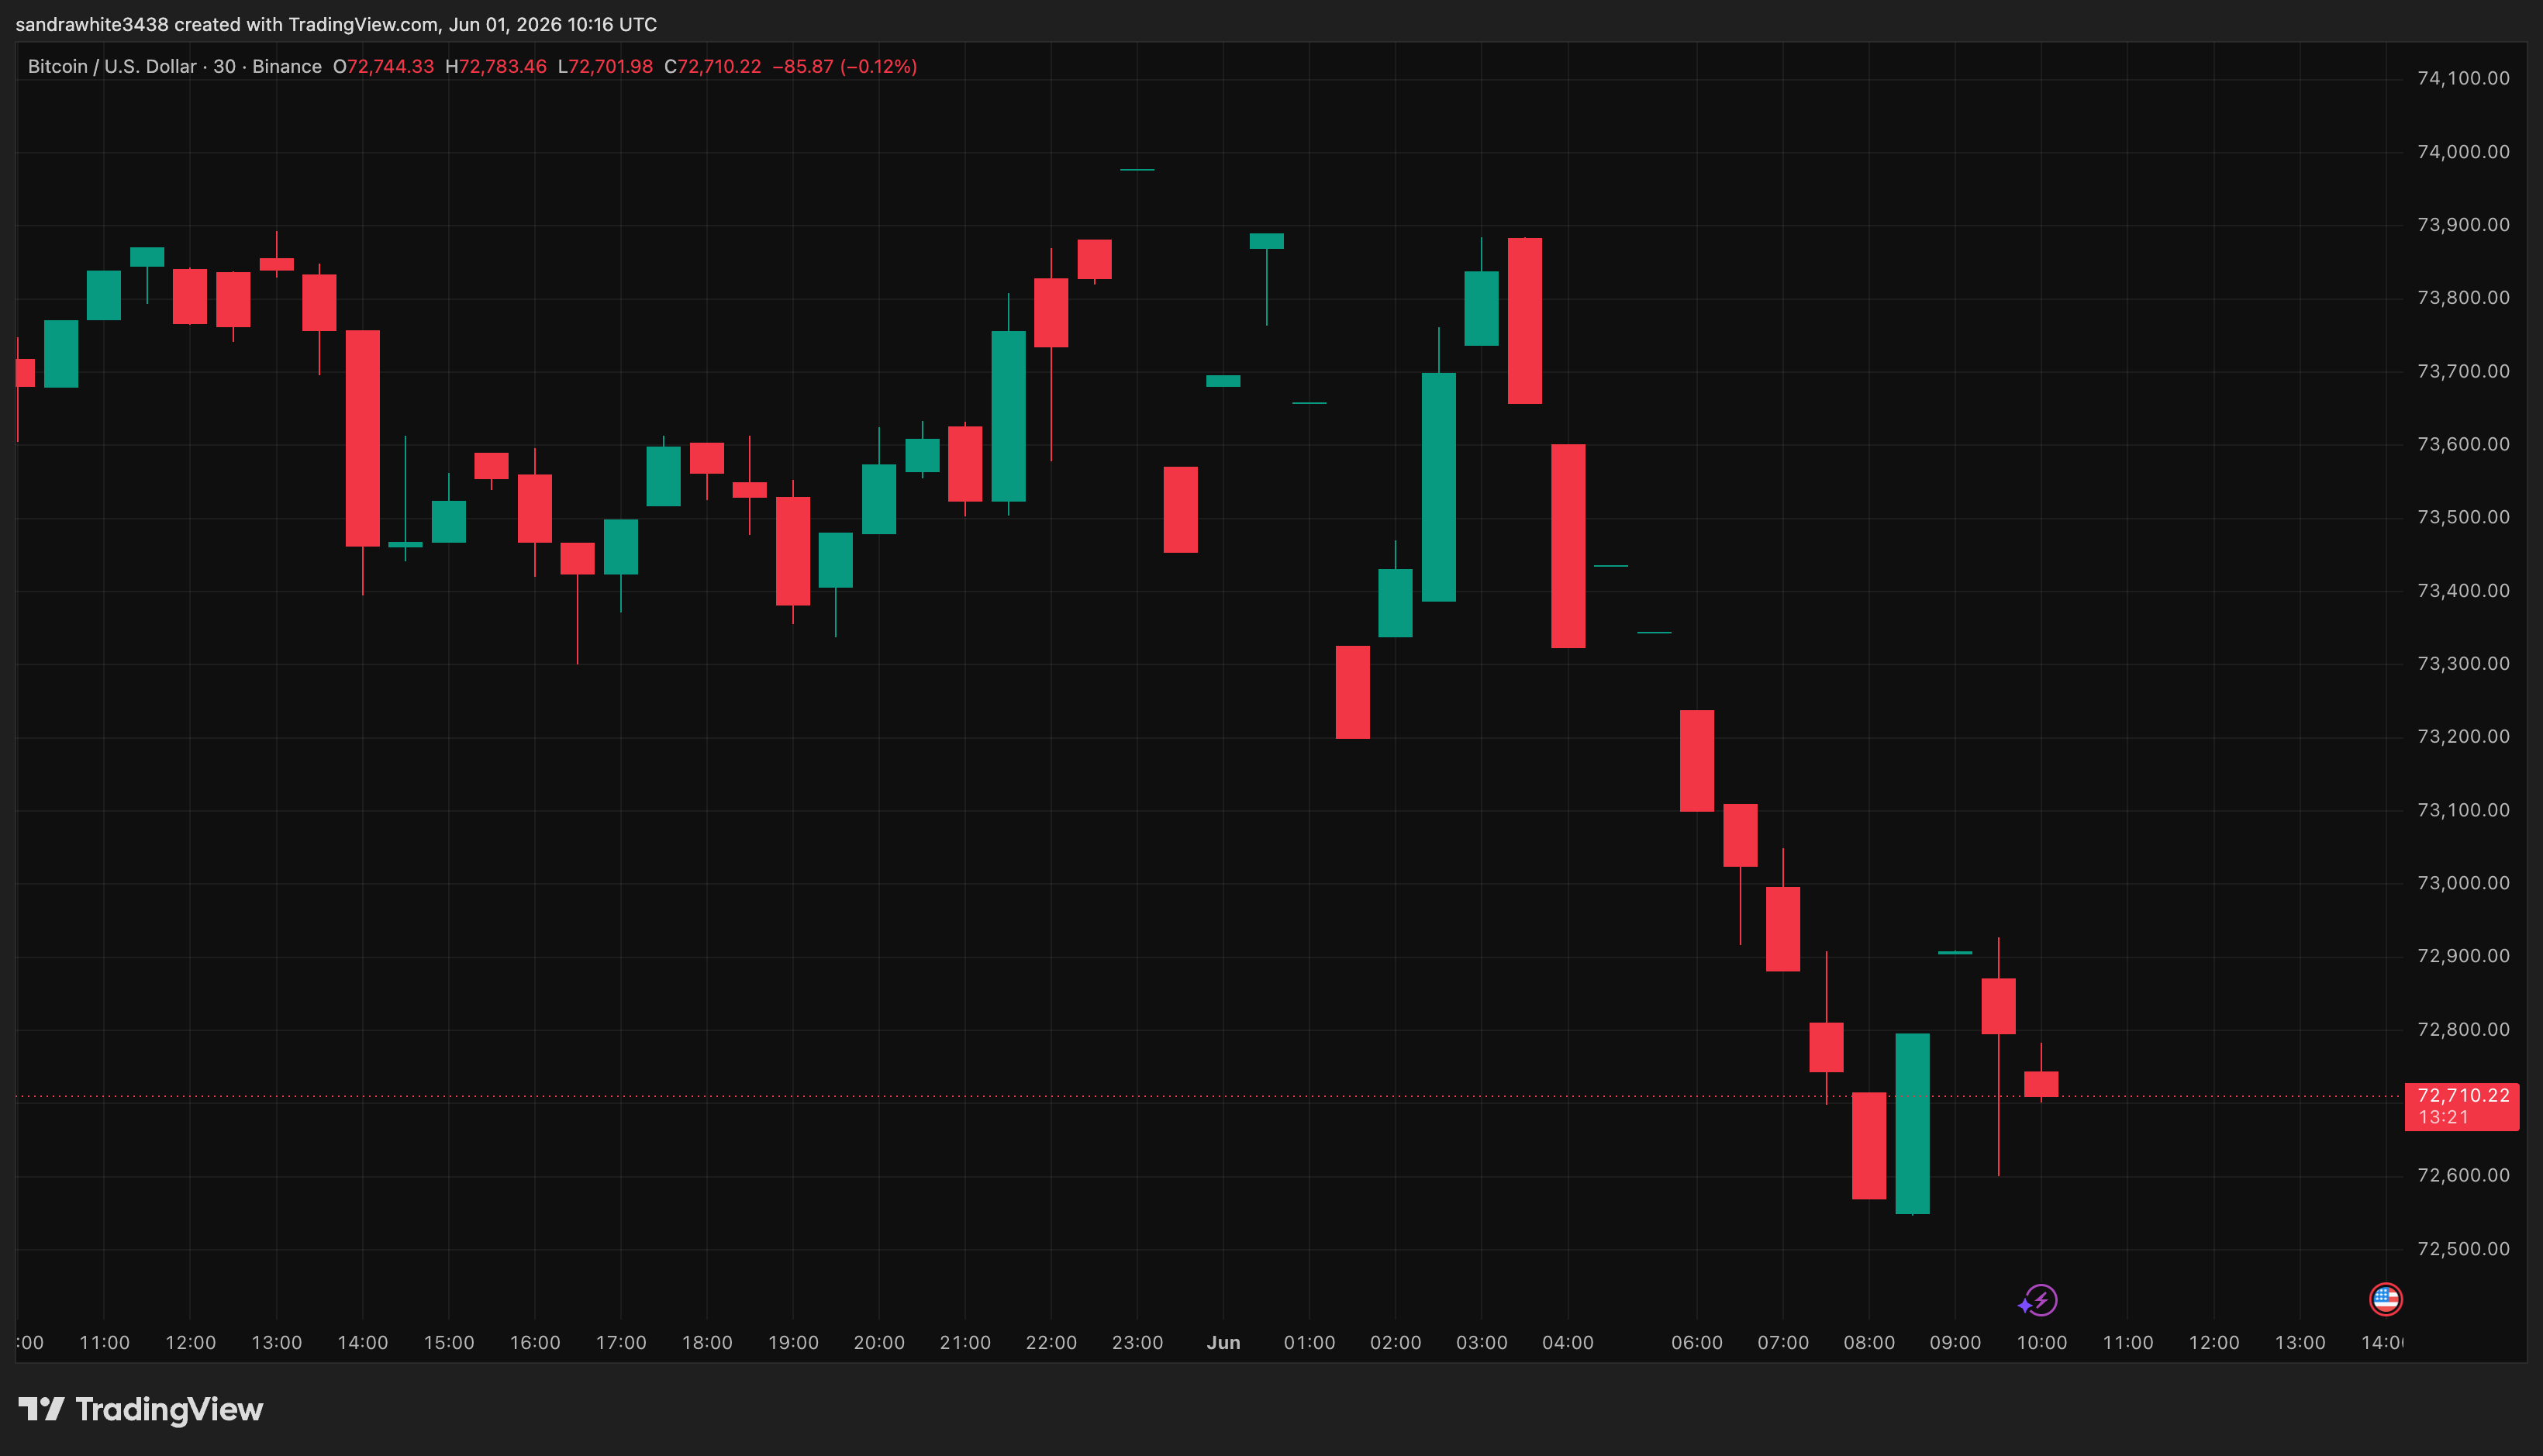Click the 01:00 time axis label

coord(1309,1342)
